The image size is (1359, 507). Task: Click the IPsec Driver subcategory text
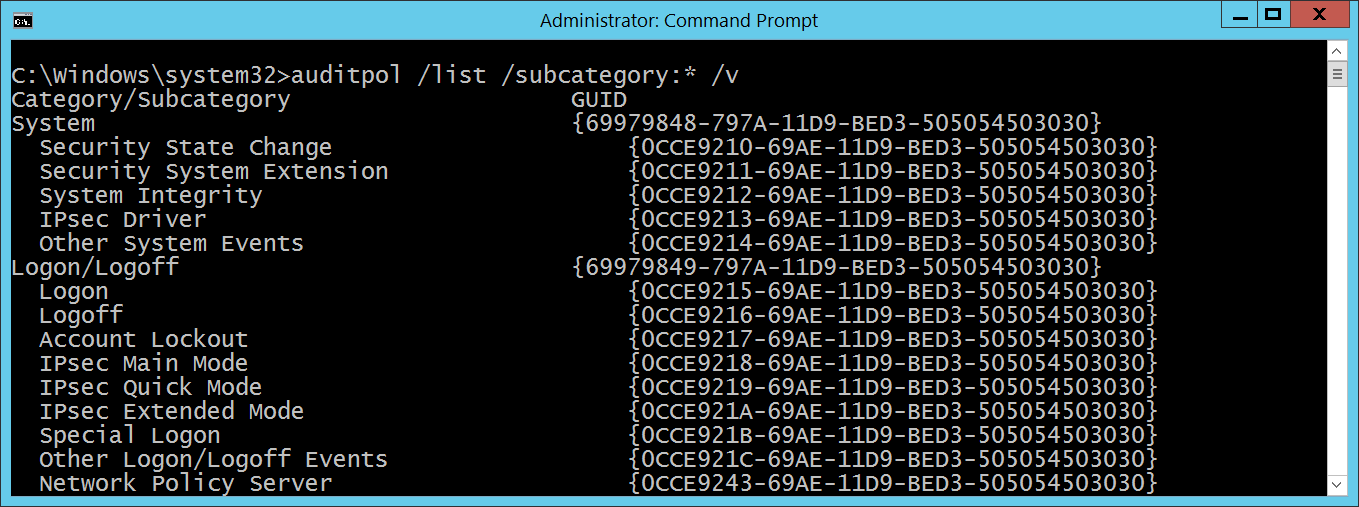(x=122, y=219)
